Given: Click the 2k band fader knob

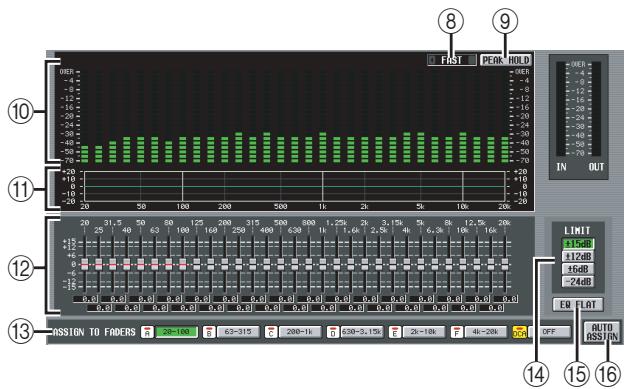Looking at the screenshot, I should [365, 264].
